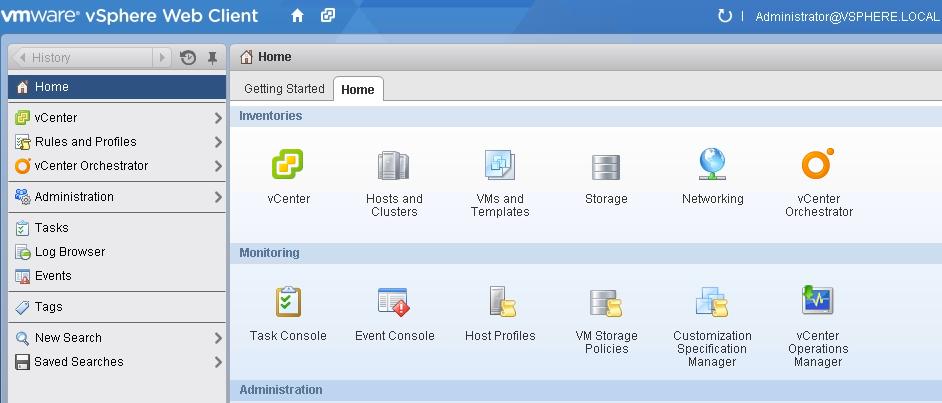
Task: Open the recent history clock icon
Action: point(188,58)
